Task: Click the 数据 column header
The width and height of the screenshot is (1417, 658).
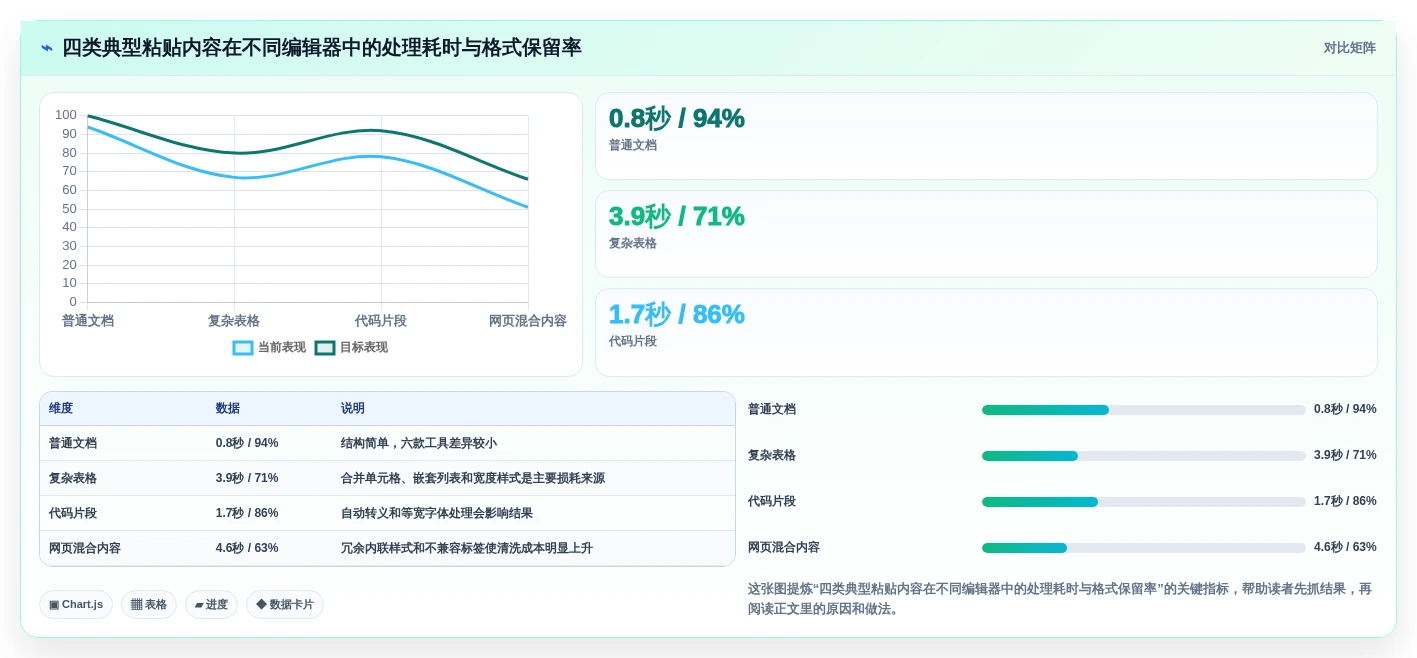Action: point(228,408)
